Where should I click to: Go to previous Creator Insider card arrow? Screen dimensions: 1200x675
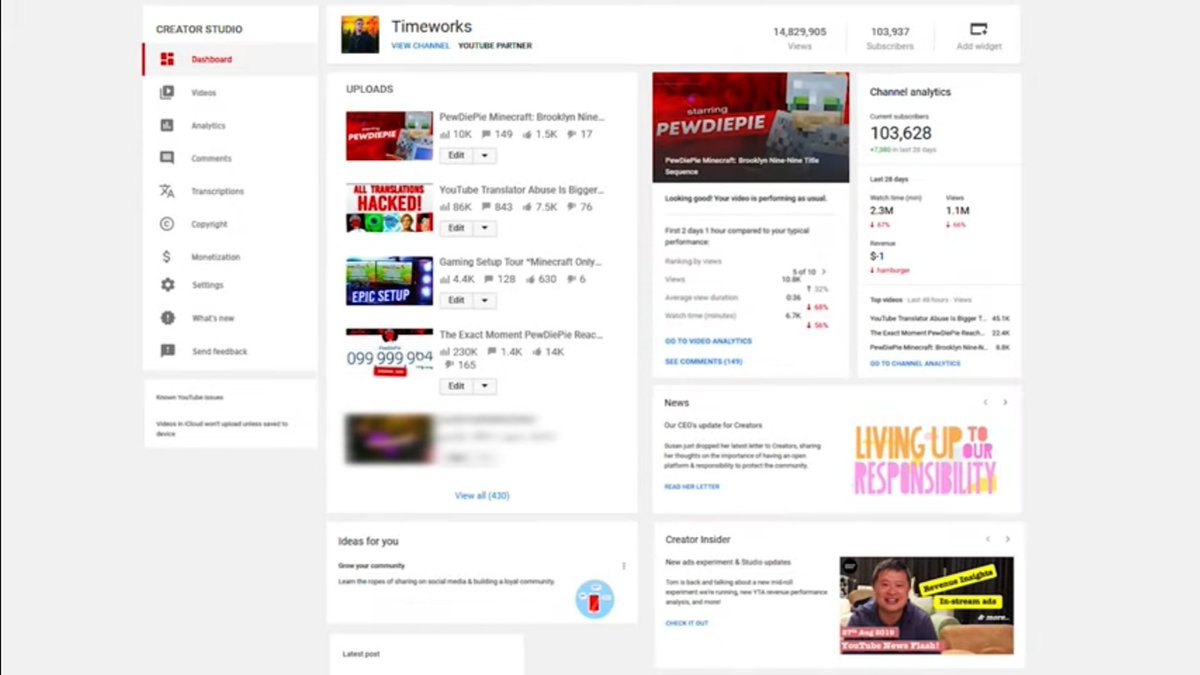click(987, 539)
